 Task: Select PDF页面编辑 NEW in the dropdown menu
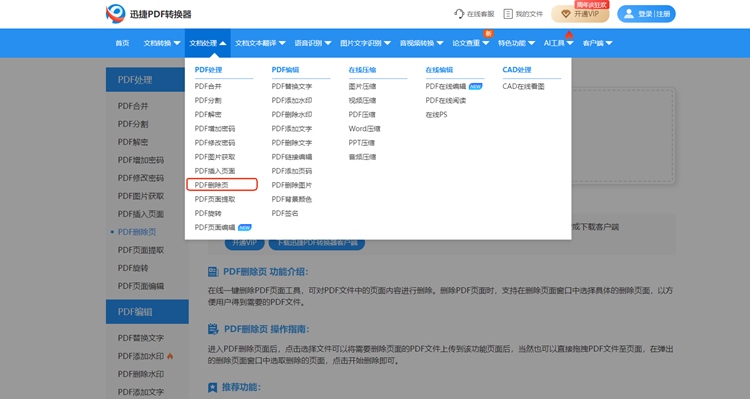coord(223,228)
